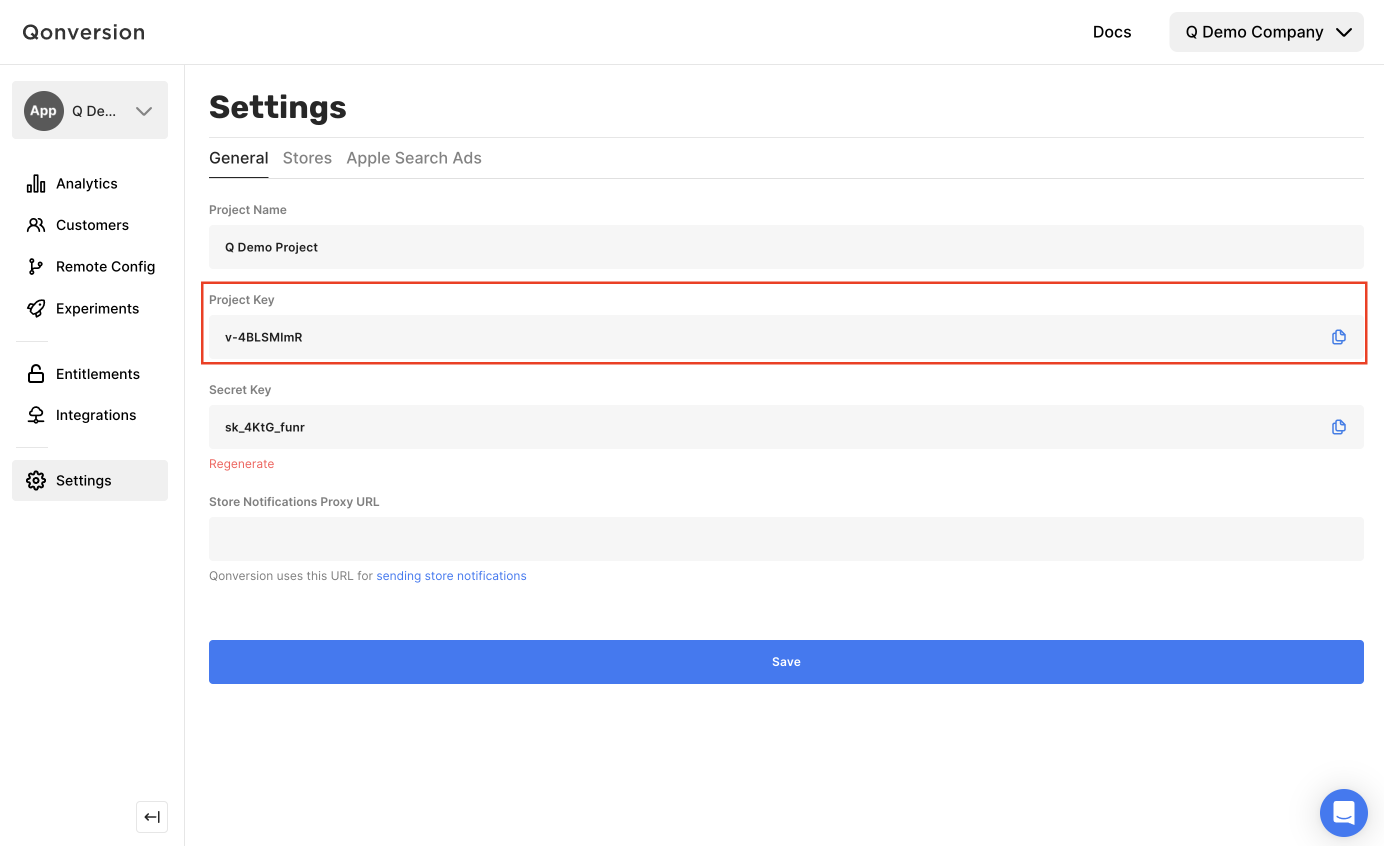Screen dimensions: 1384x846
Task: Open the chat support bubble
Action: [x=1344, y=812]
